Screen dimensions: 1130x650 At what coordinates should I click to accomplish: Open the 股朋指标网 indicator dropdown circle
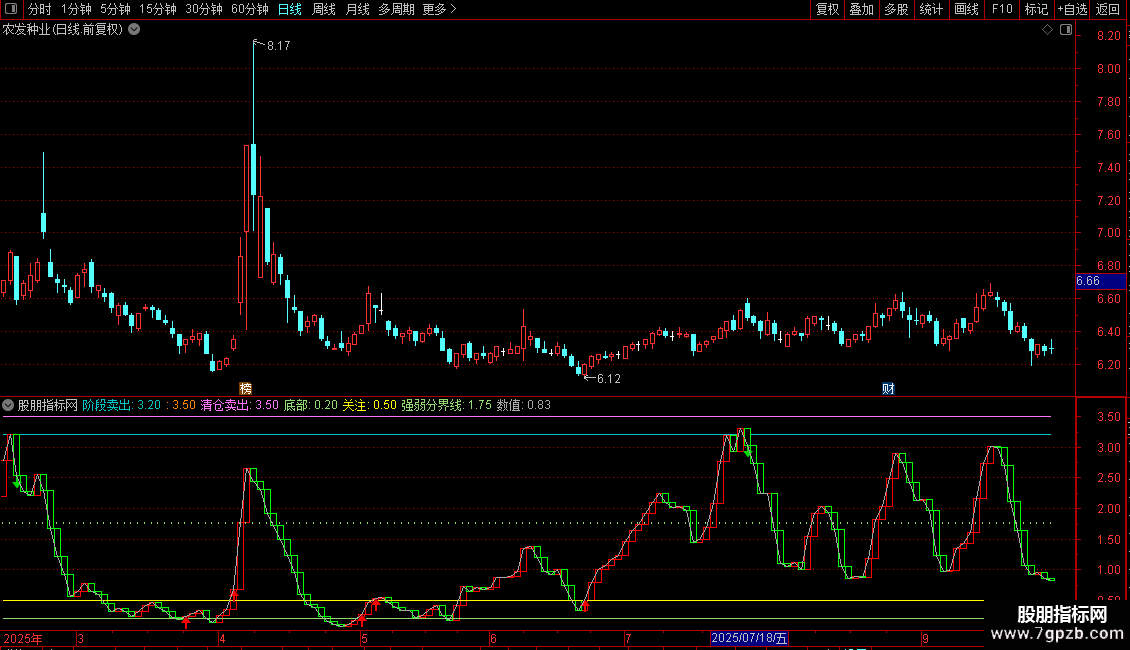coord(8,405)
